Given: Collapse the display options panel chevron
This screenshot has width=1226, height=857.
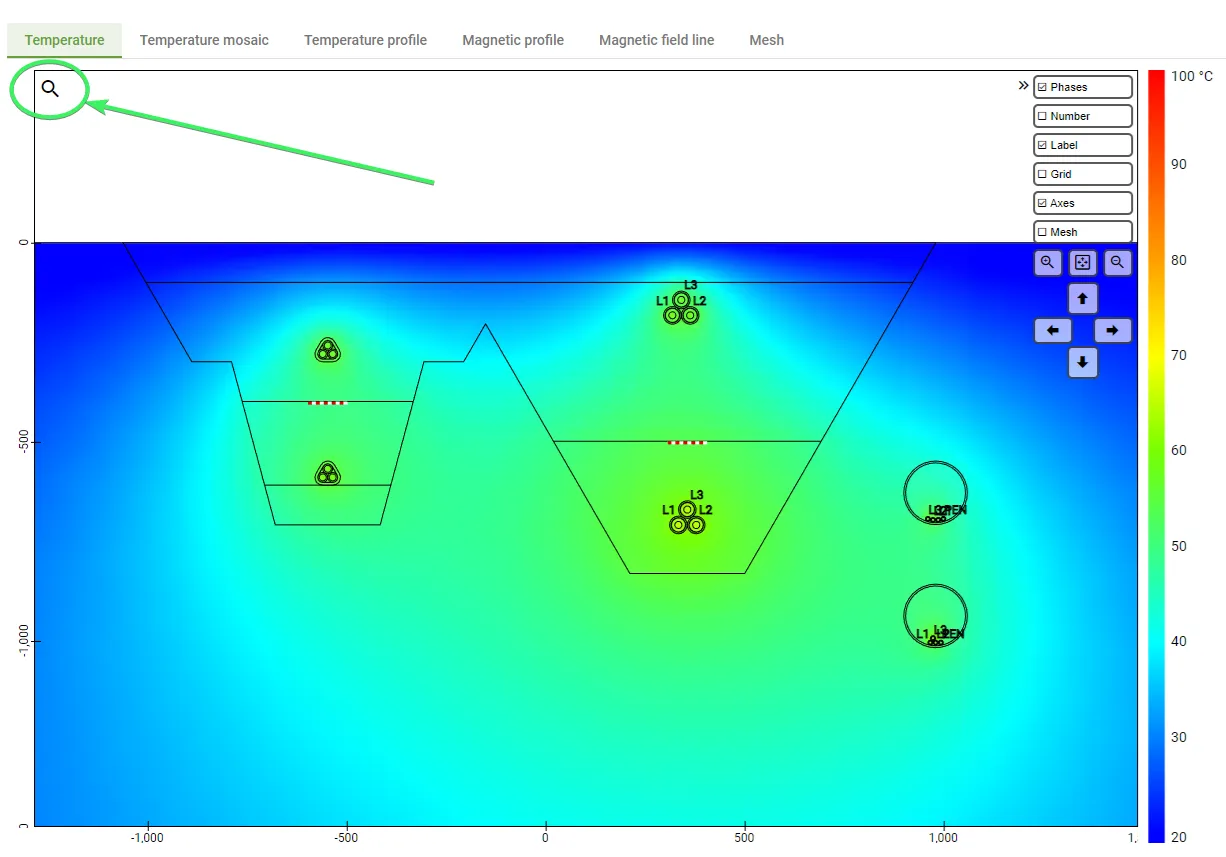Looking at the screenshot, I should (1023, 86).
